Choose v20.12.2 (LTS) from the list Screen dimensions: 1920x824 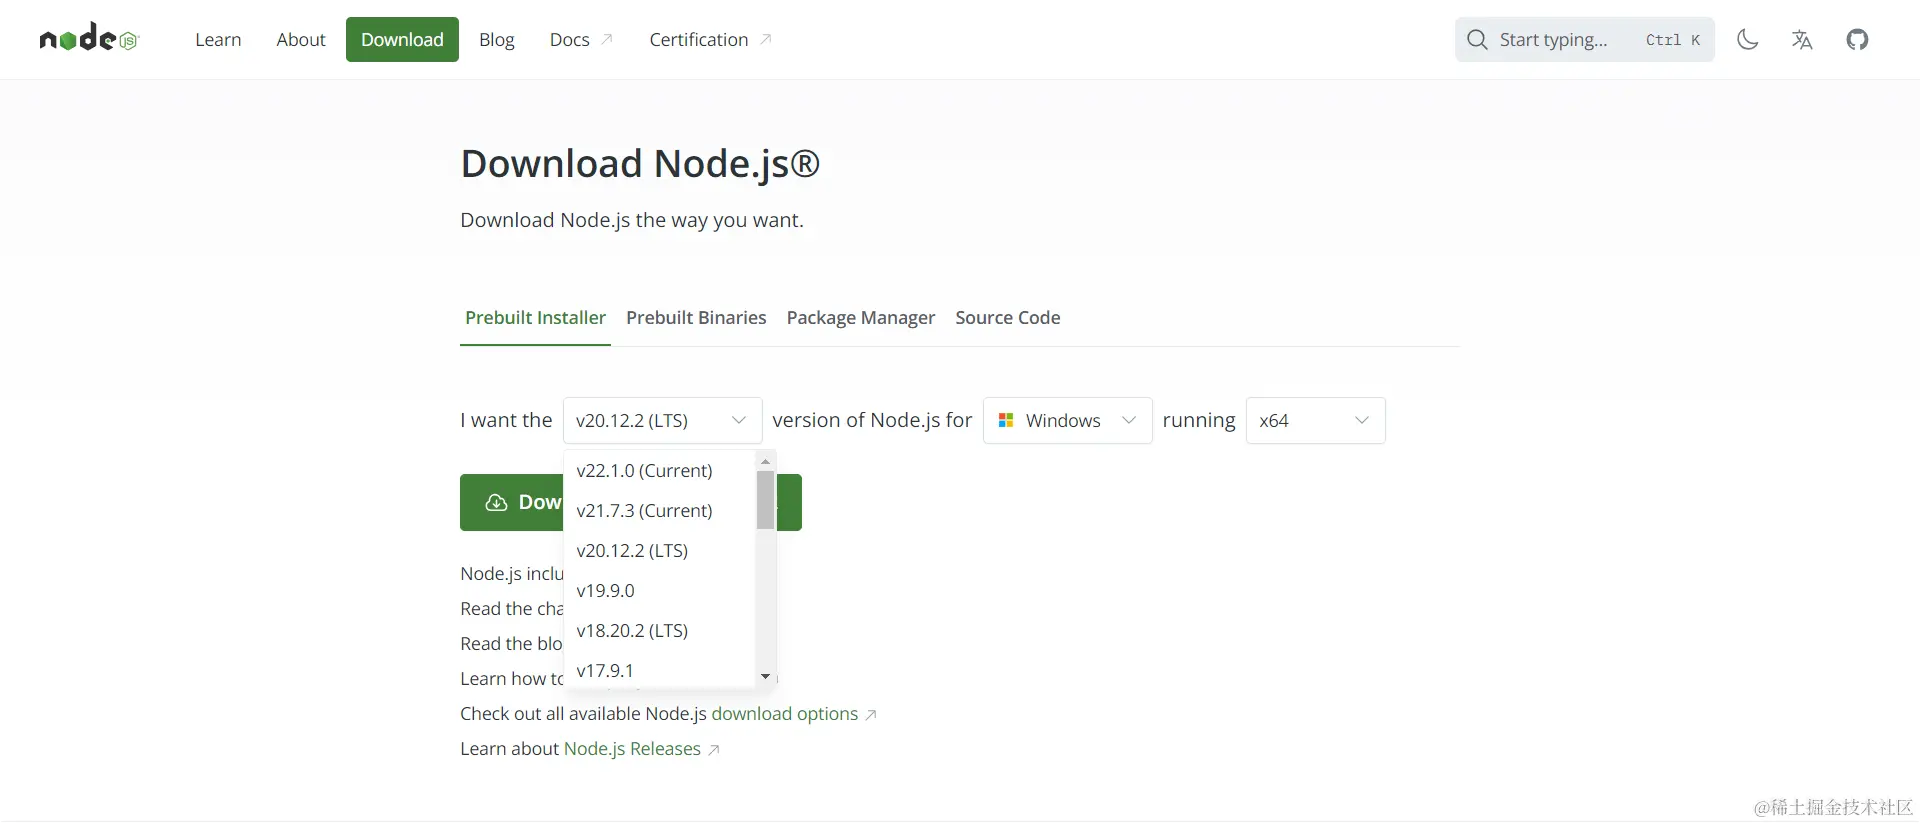(x=660, y=551)
